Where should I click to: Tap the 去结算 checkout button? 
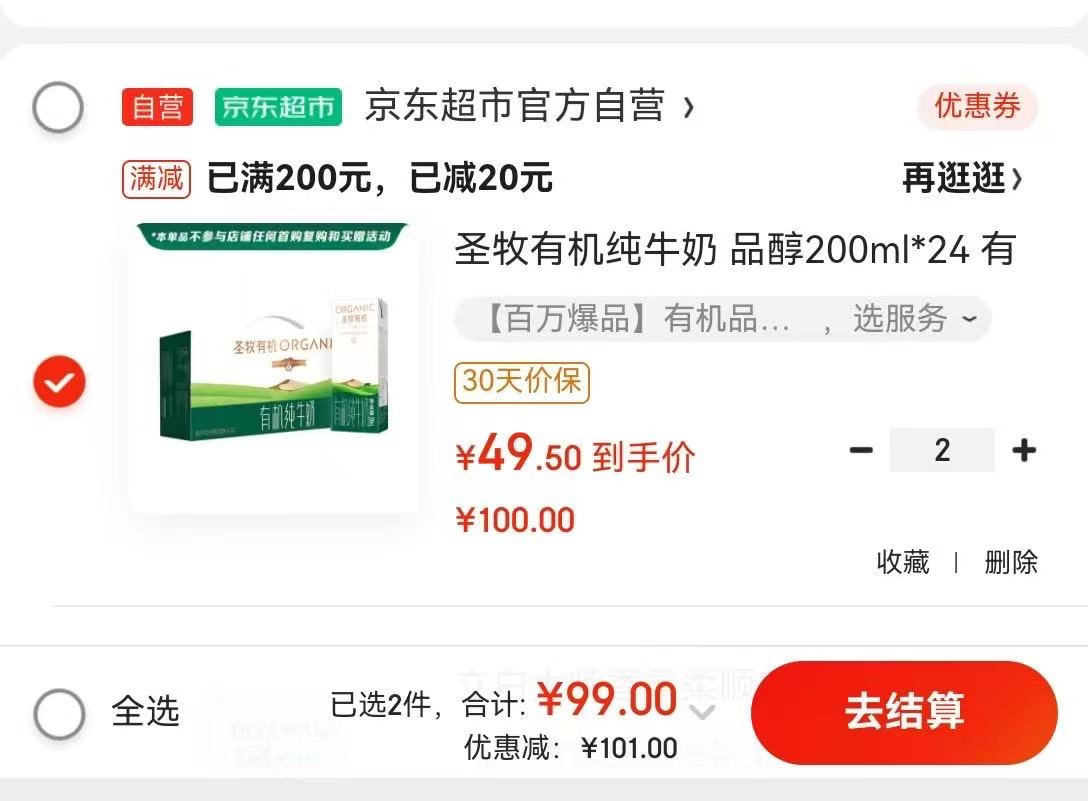tap(904, 712)
